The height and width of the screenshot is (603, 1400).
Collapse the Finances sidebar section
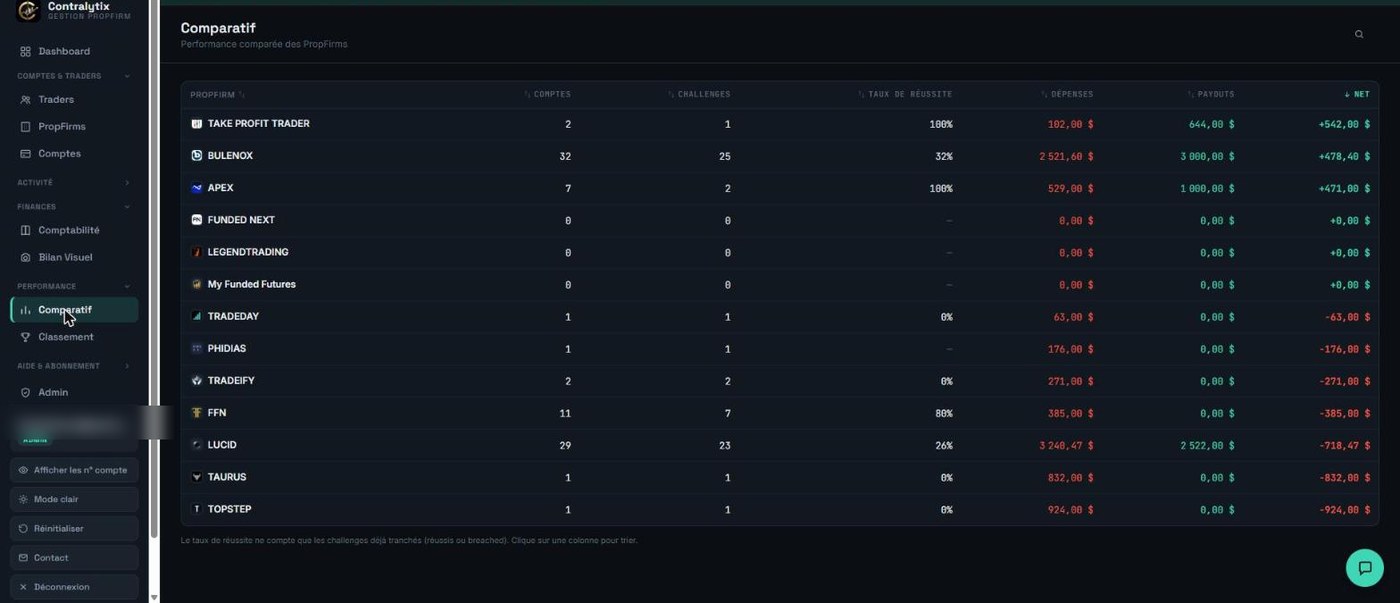point(74,207)
